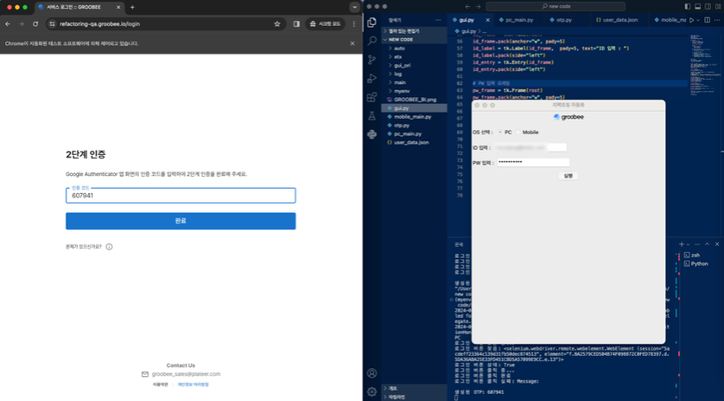724x401 pixels.
Task: Open Chrome's side panel icon
Action: point(296,24)
